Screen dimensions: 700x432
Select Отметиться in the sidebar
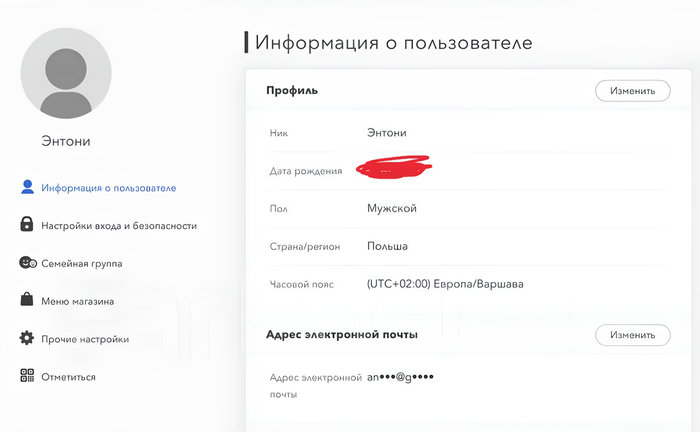point(68,377)
